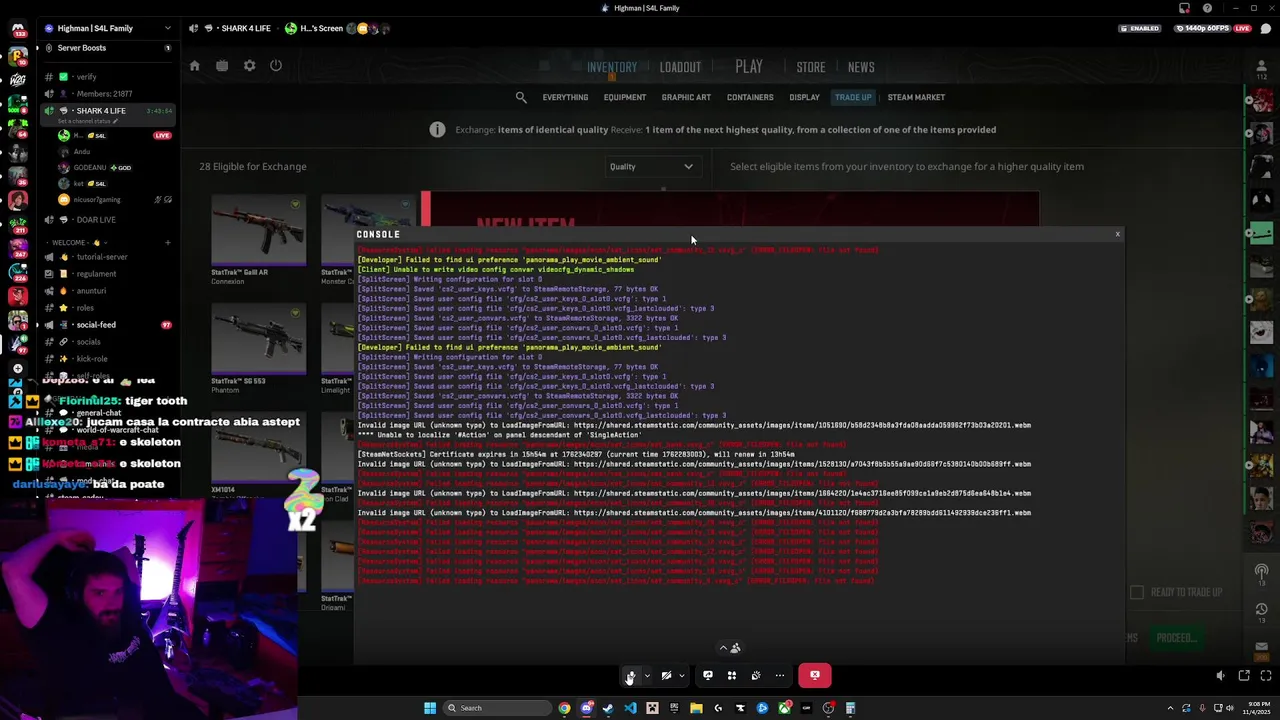Screen dimensions: 1280x720
Task: Click CS2 home icon in game menu
Action: [195, 66]
